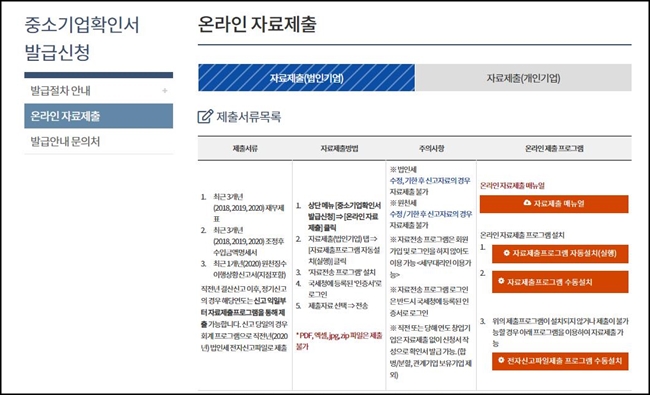This screenshot has height=395, width=650.
Task: Click the 자료제출방법 column header
Action: click(x=339, y=148)
